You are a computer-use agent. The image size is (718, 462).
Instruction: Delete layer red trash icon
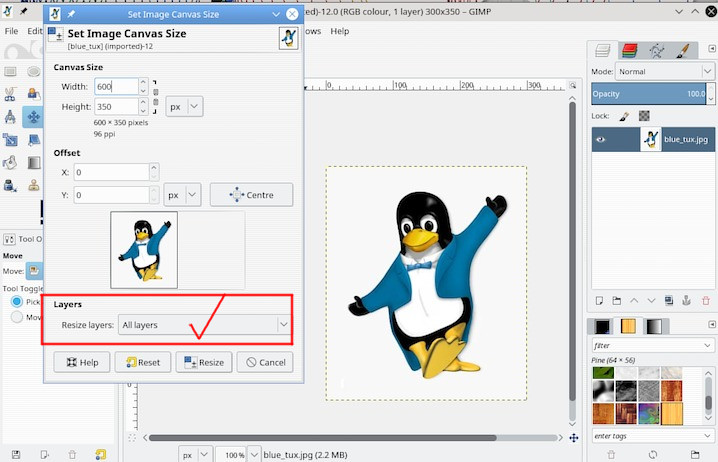tap(706, 301)
